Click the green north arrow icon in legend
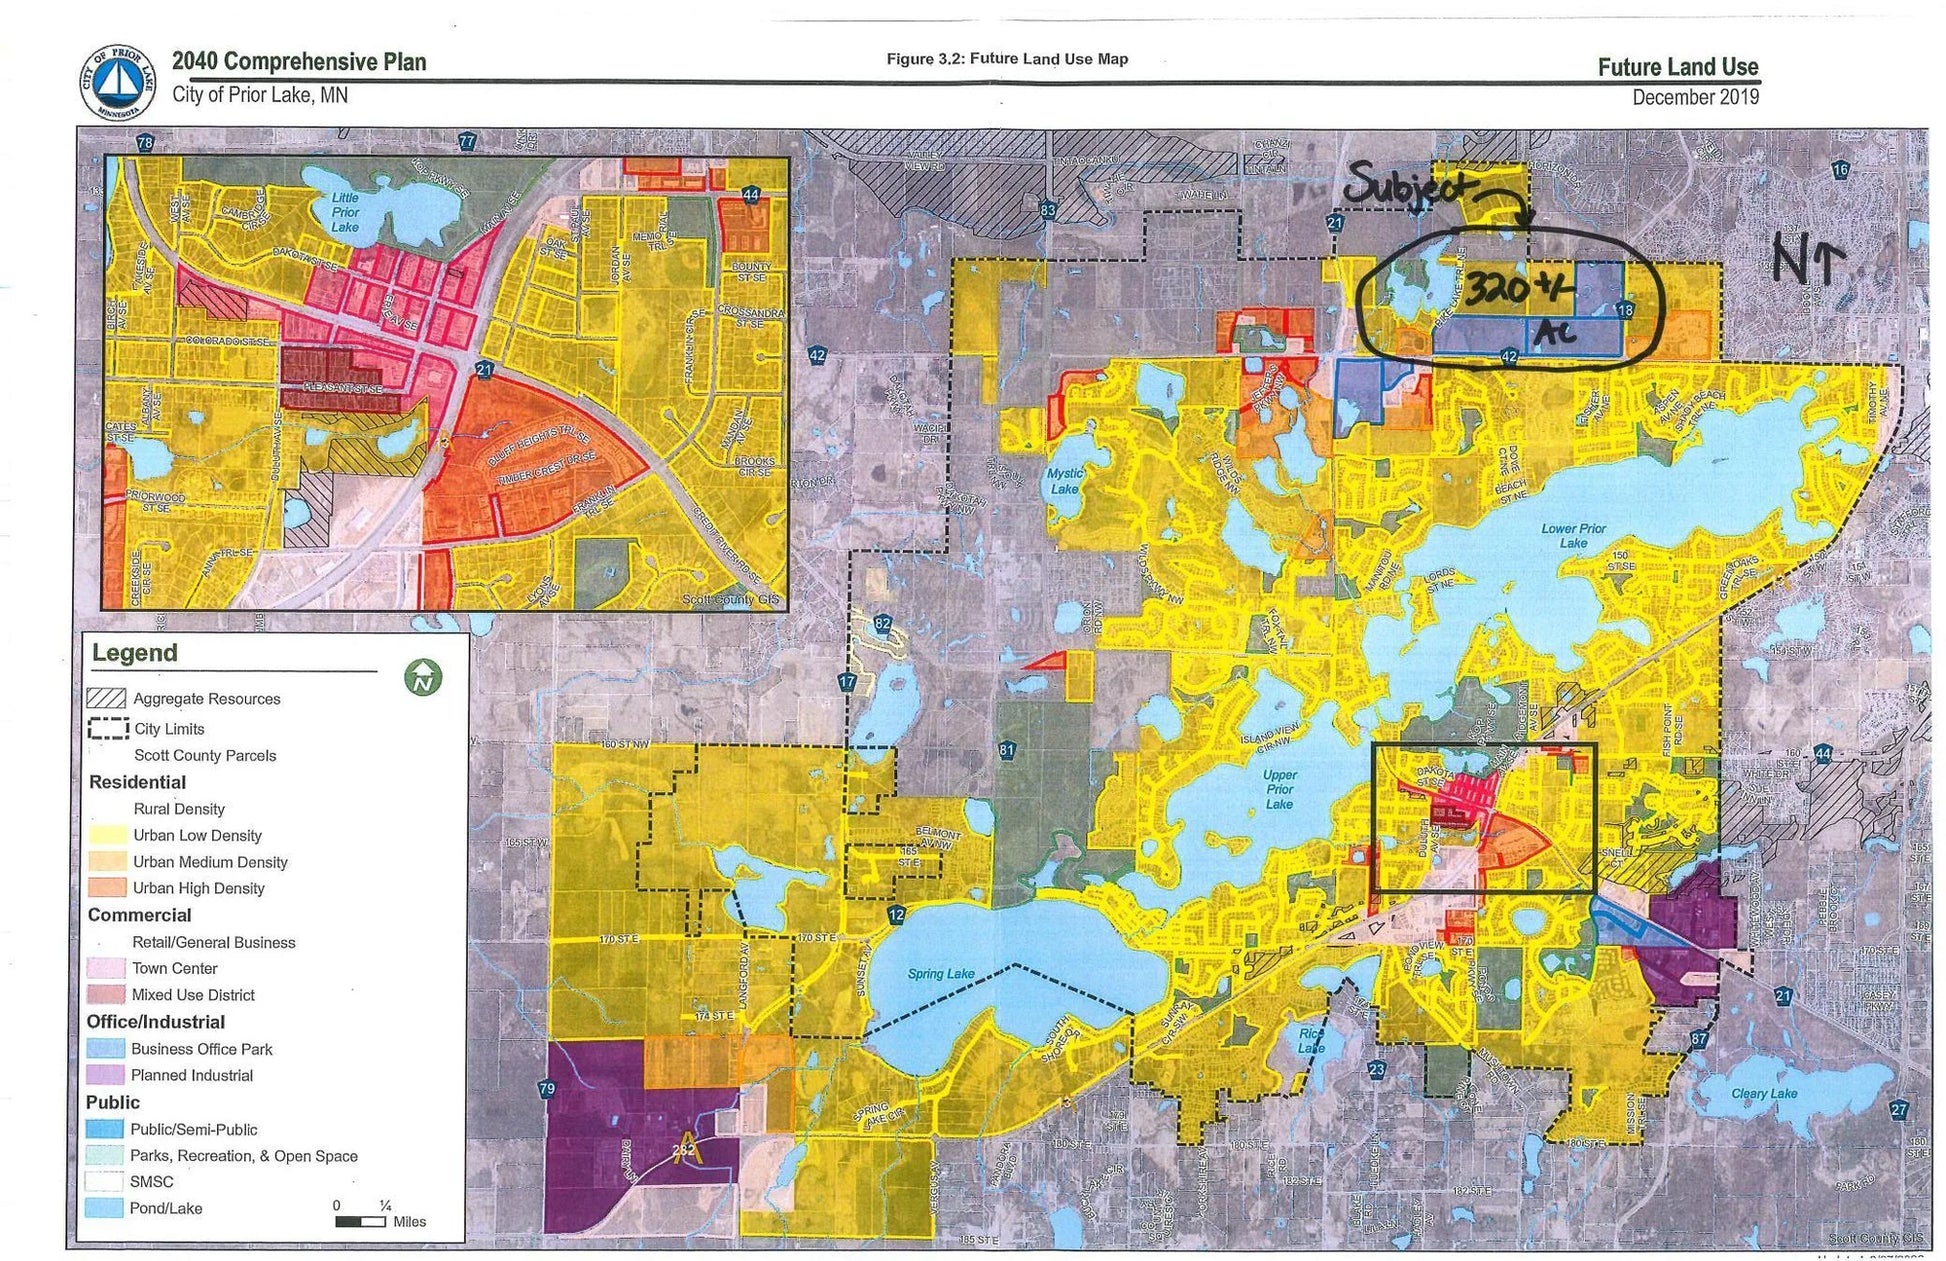1946x1261 pixels. point(423,678)
